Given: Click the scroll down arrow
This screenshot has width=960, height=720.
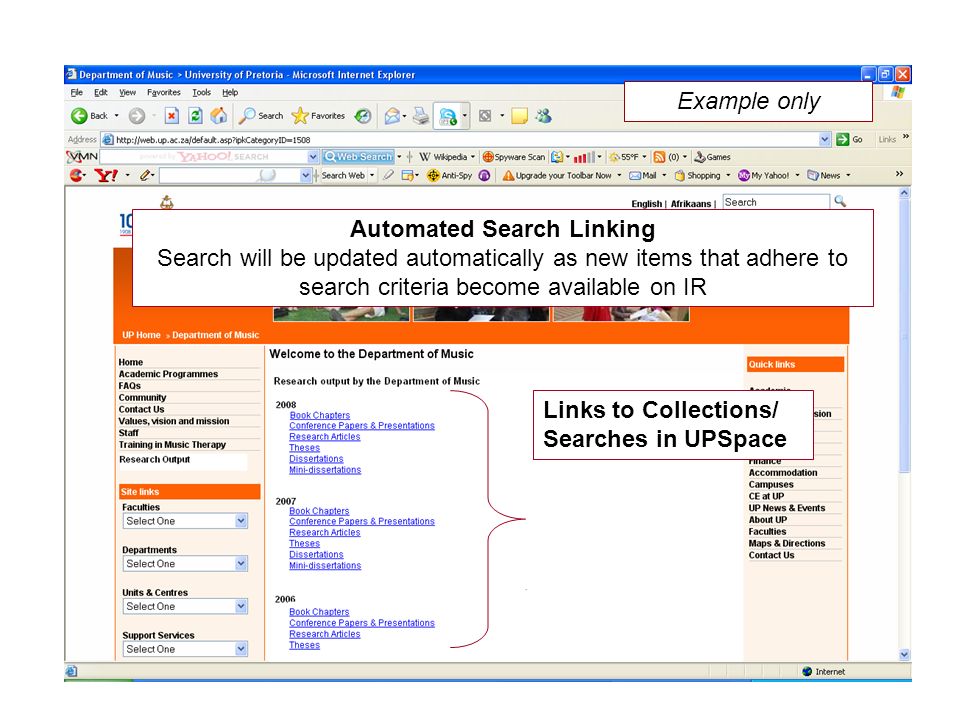Looking at the screenshot, I should click(x=904, y=654).
